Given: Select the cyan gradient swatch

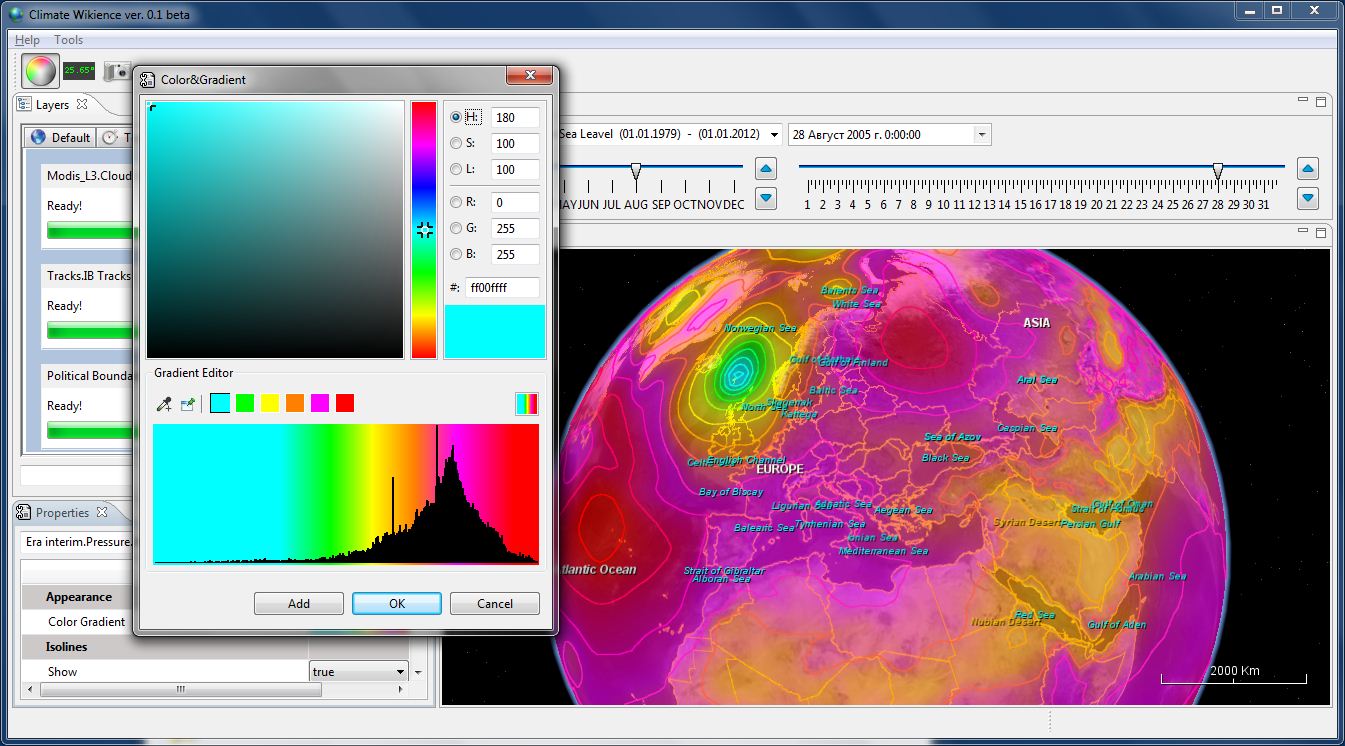Looking at the screenshot, I should pyautogui.click(x=220, y=403).
